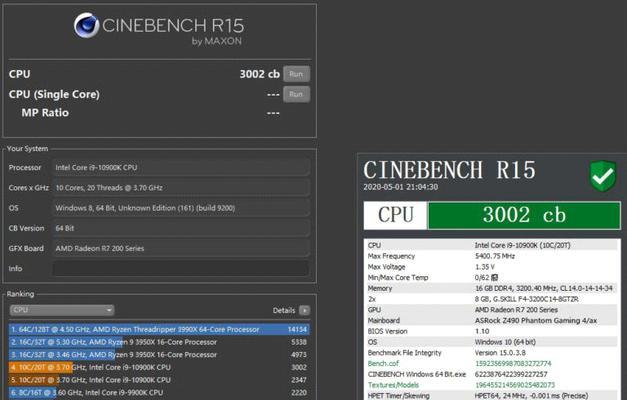The height and width of the screenshot is (400, 627).
Task: Select ranking row 3 Ryzen 9 3950X 4973
Action: (x=159, y=354)
